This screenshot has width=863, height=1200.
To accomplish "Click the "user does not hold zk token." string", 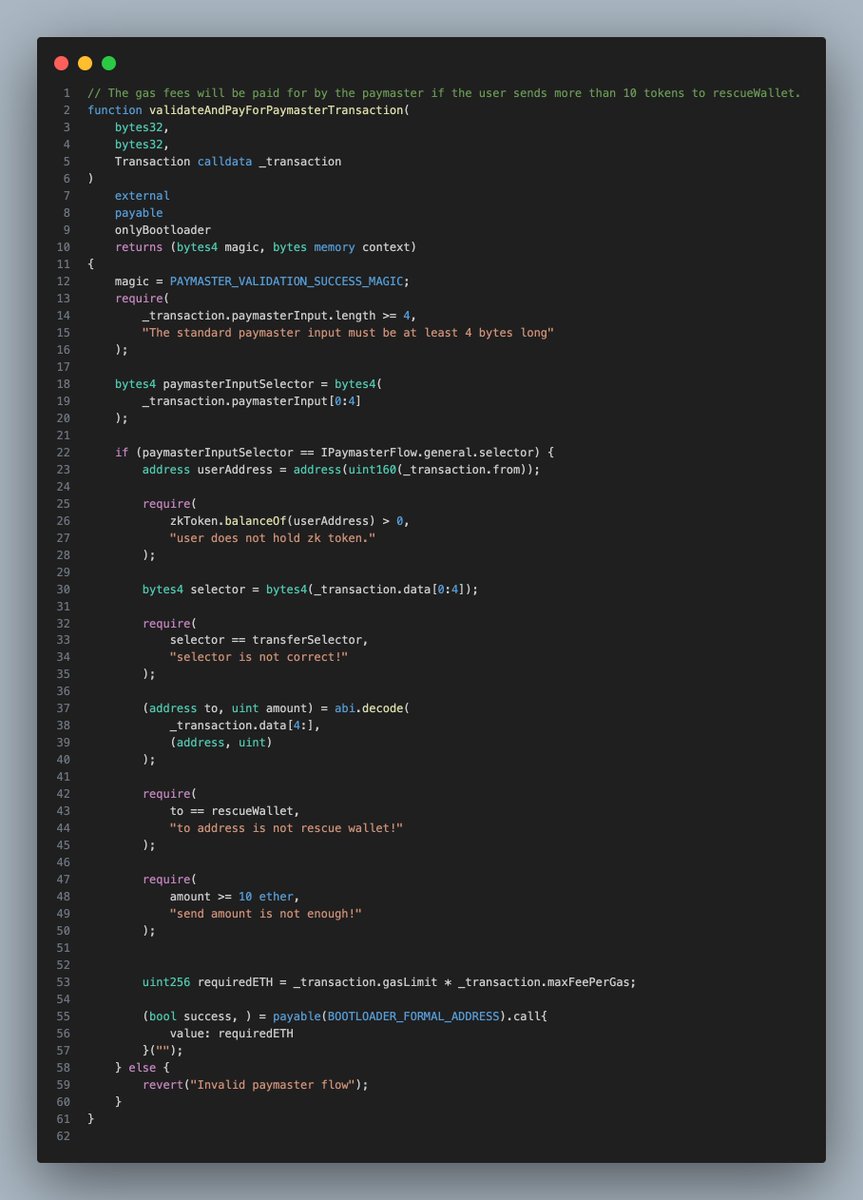I will pos(272,538).
